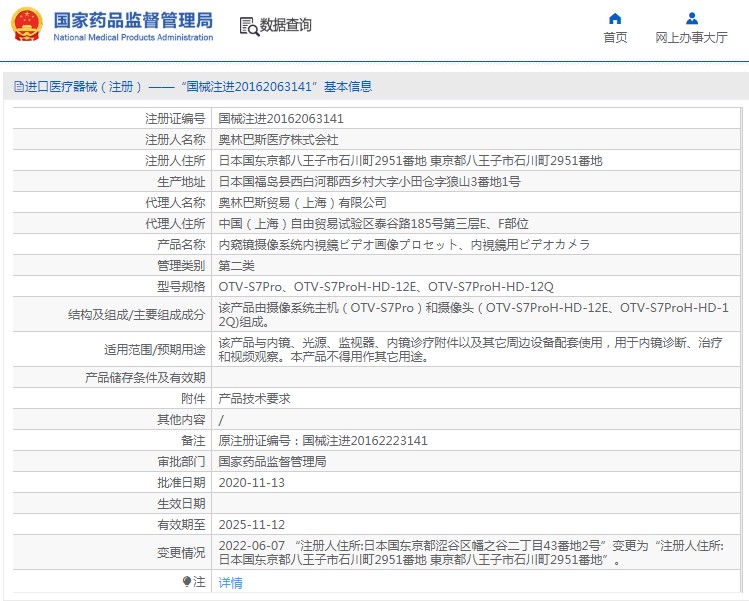Screen dimensions: 749x601
Task: Select 奥林巴斯贸易（上海）有限公司 agent name
Action: [x=302, y=203]
